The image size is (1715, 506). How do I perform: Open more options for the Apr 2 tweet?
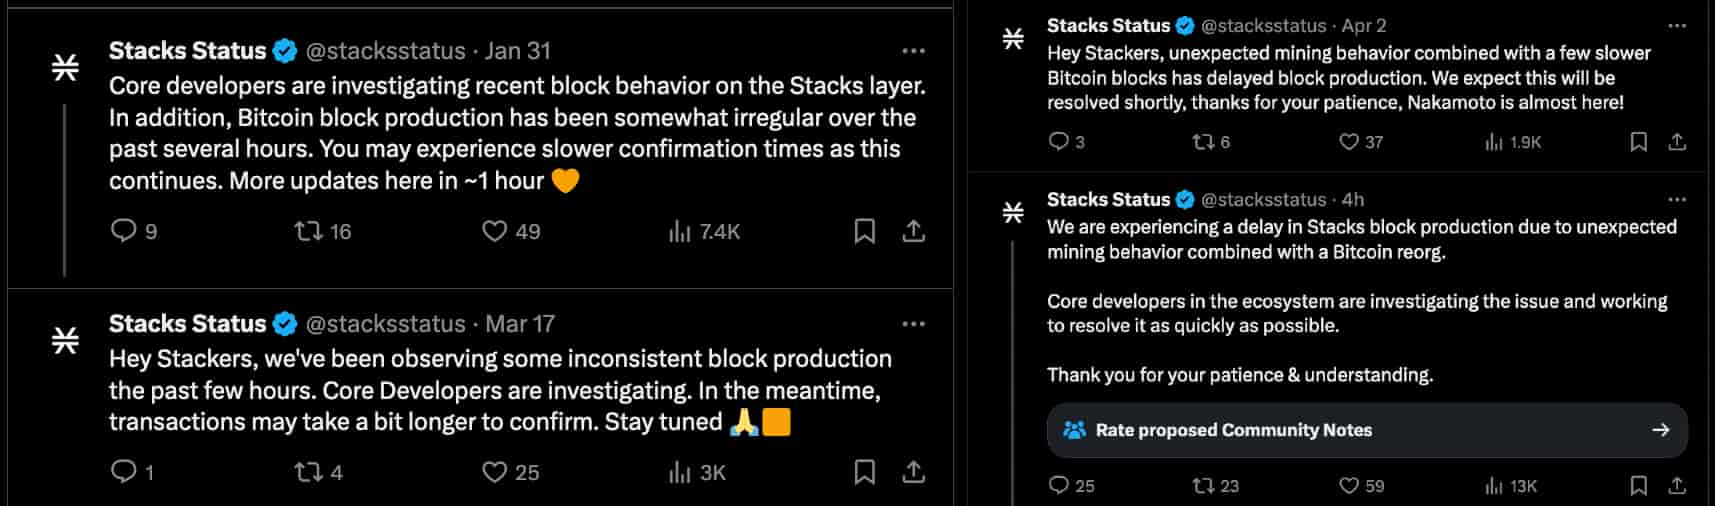pyautogui.click(x=1677, y=26)
